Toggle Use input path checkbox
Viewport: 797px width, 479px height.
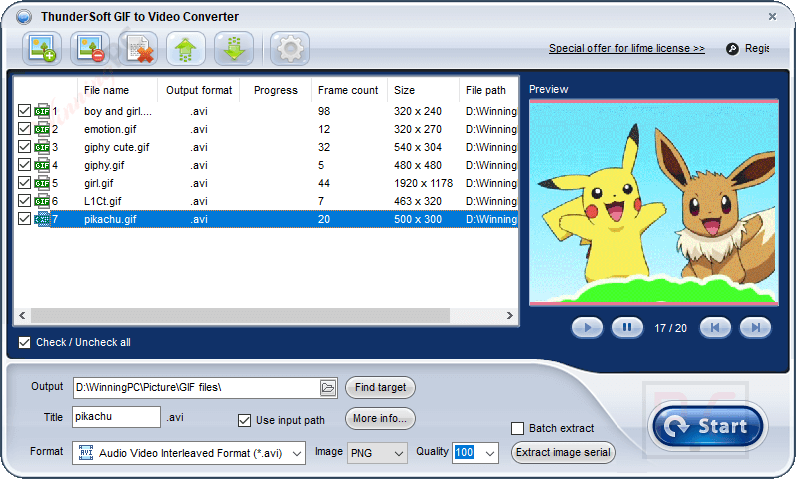(244, 421)
